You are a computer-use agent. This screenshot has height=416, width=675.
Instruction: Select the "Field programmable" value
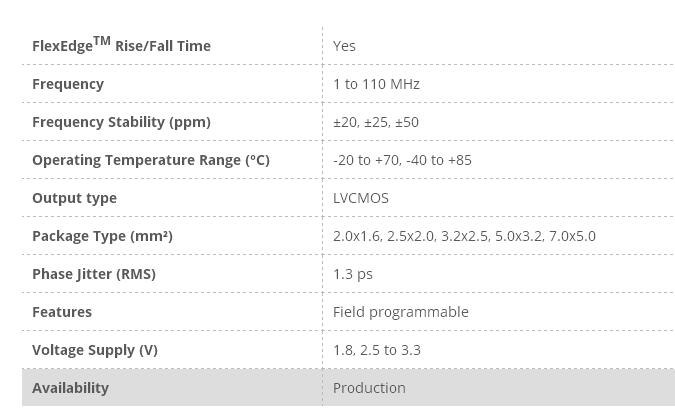401,312
